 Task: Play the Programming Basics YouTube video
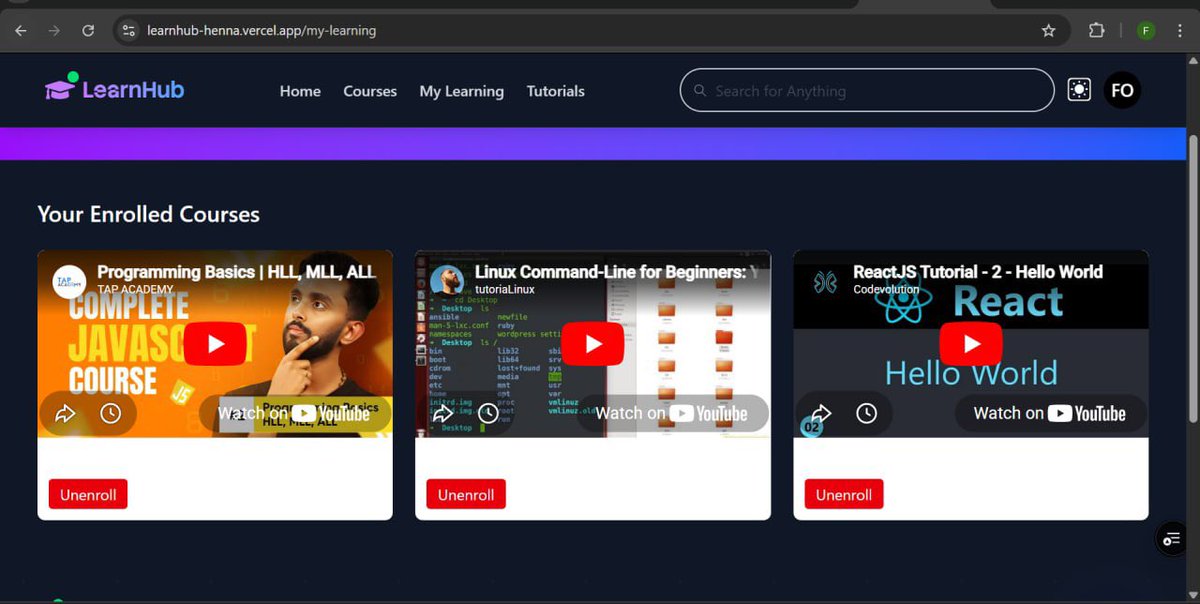click(215, 344)
